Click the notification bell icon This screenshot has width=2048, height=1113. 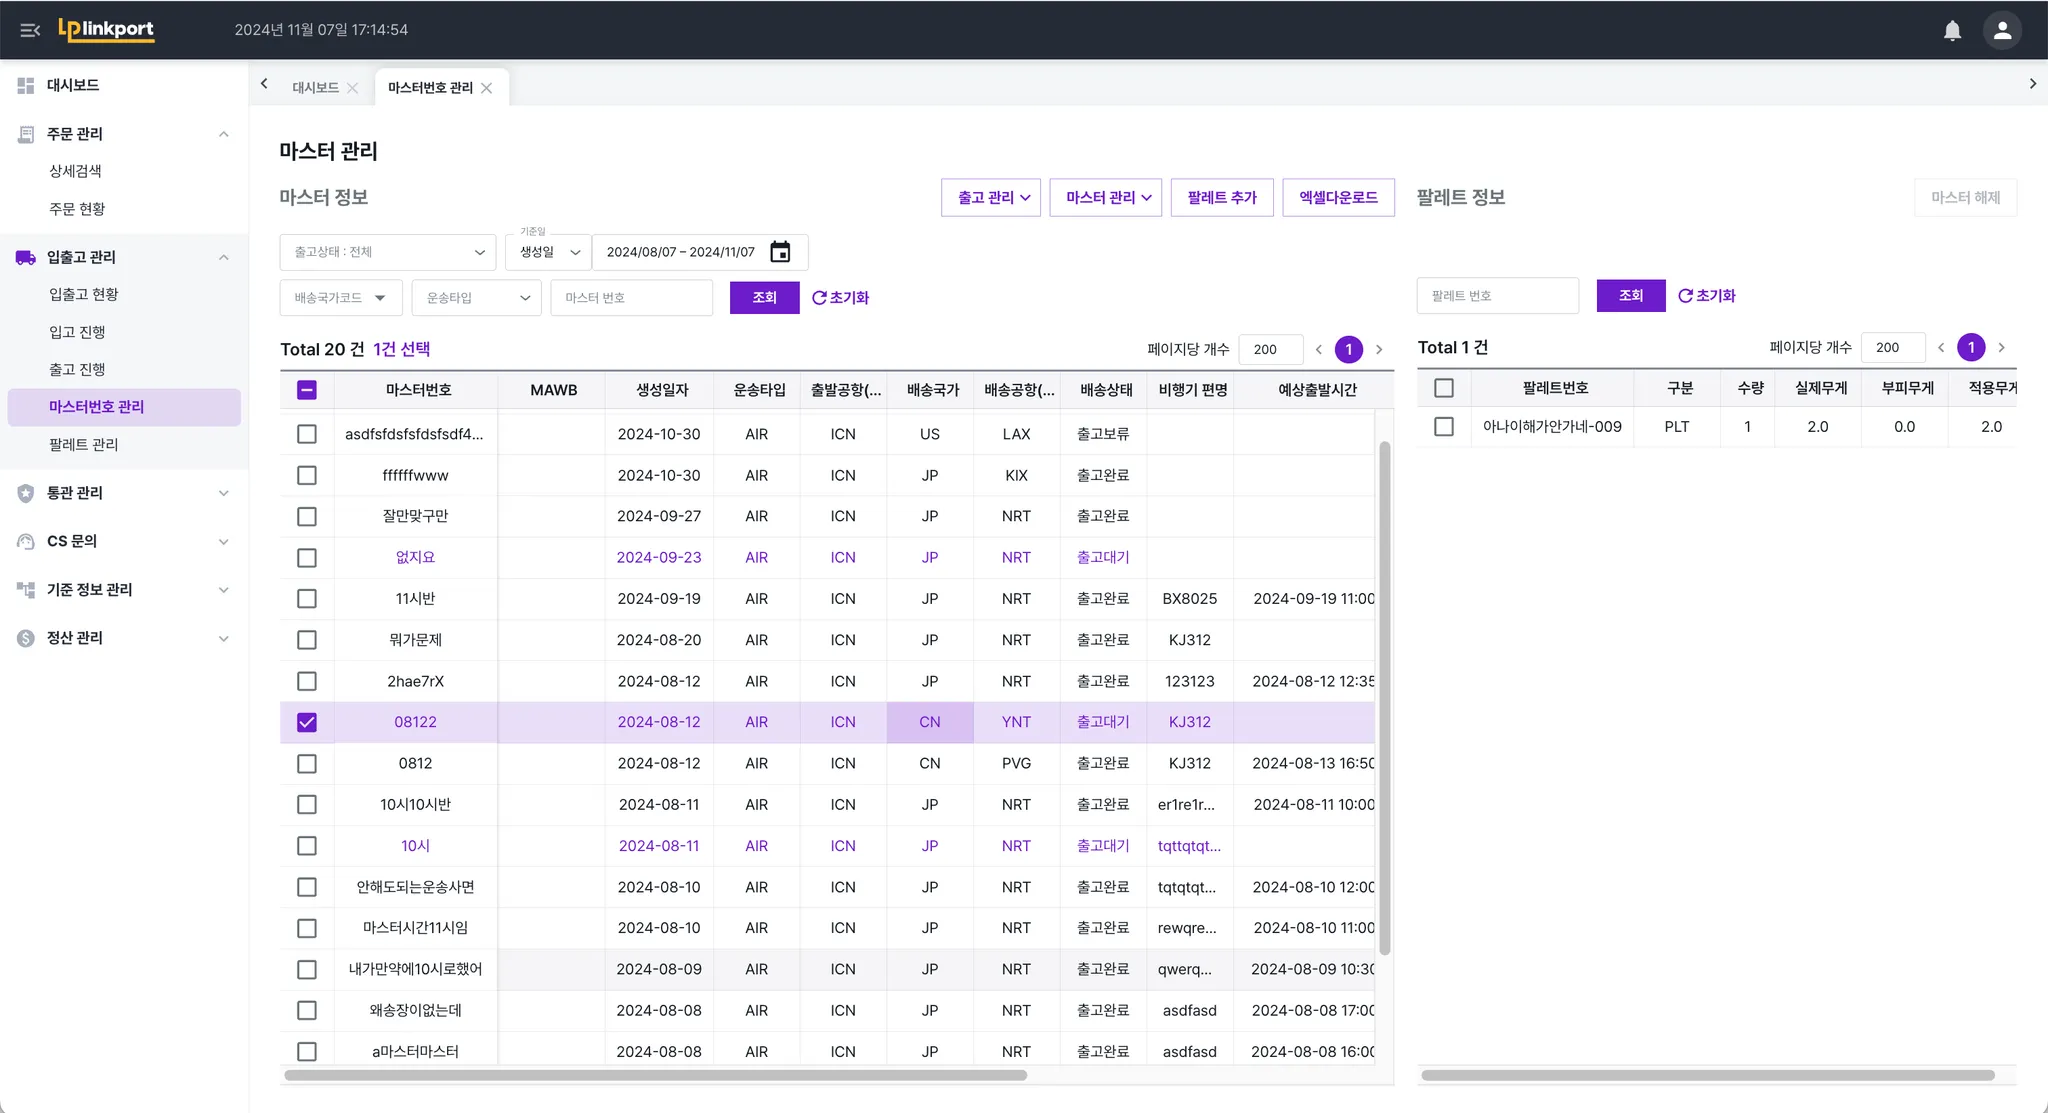[1952, 30]
